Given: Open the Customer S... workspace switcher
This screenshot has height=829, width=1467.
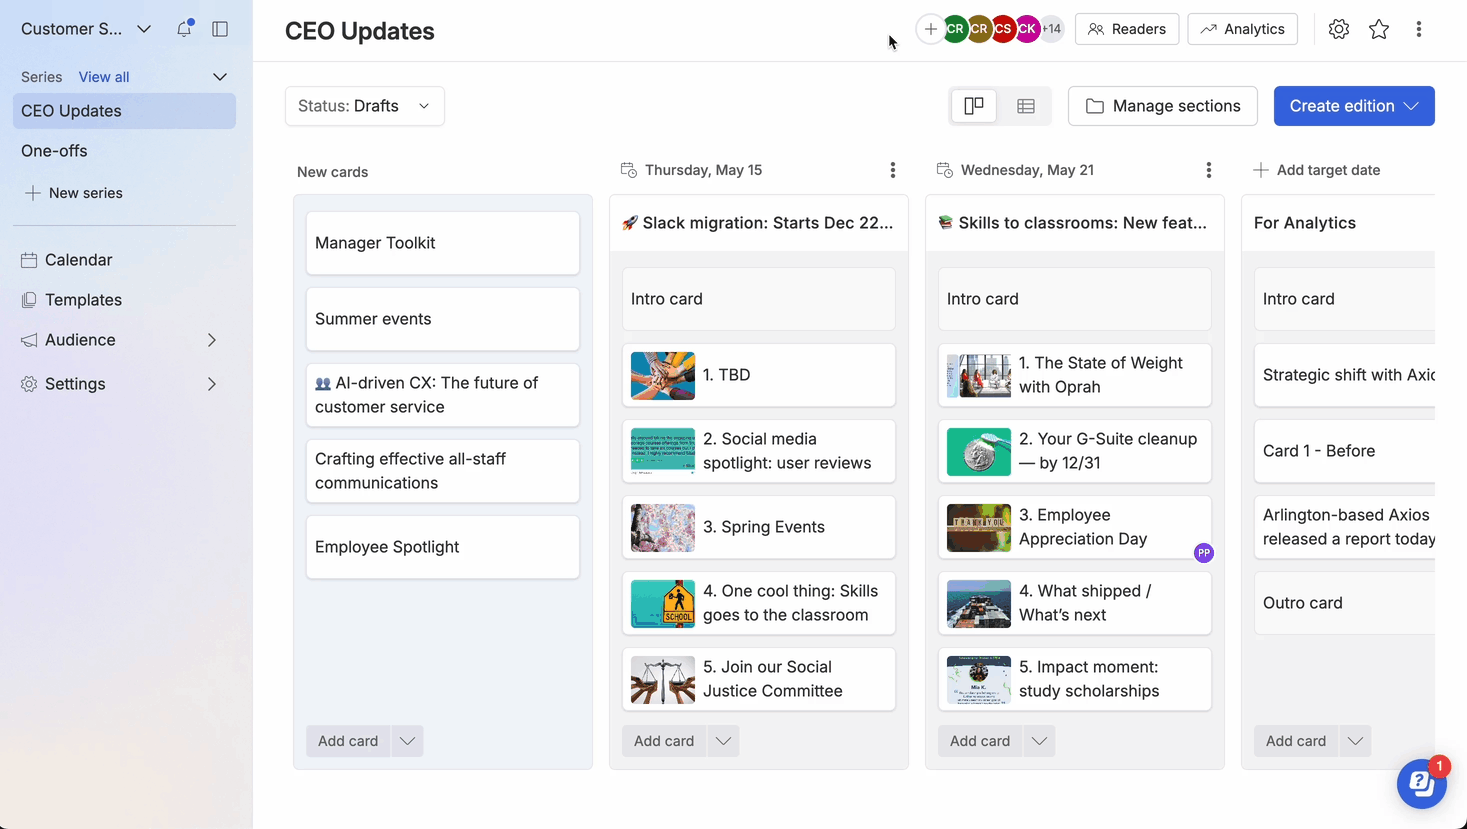Looking at the screenshot, I should [x=86, y=29].
